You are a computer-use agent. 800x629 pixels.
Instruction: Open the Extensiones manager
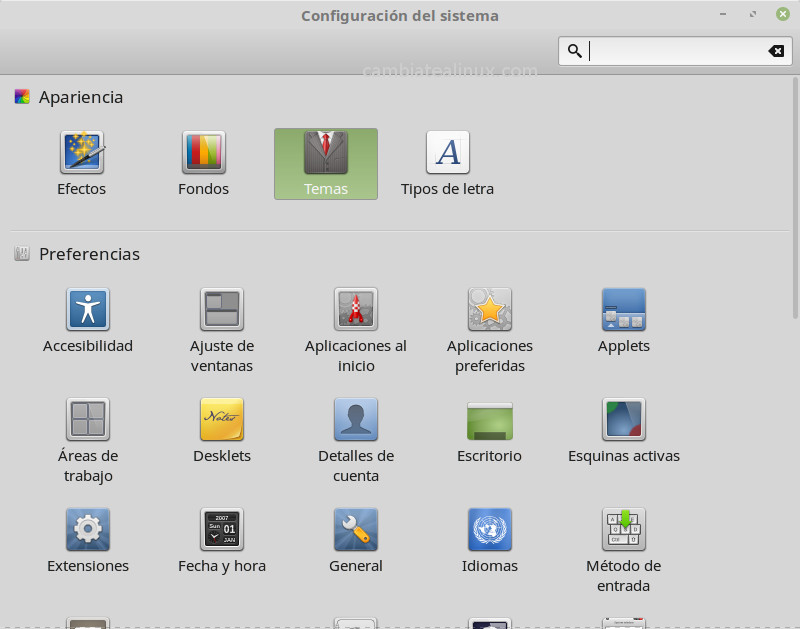point(87,538)
